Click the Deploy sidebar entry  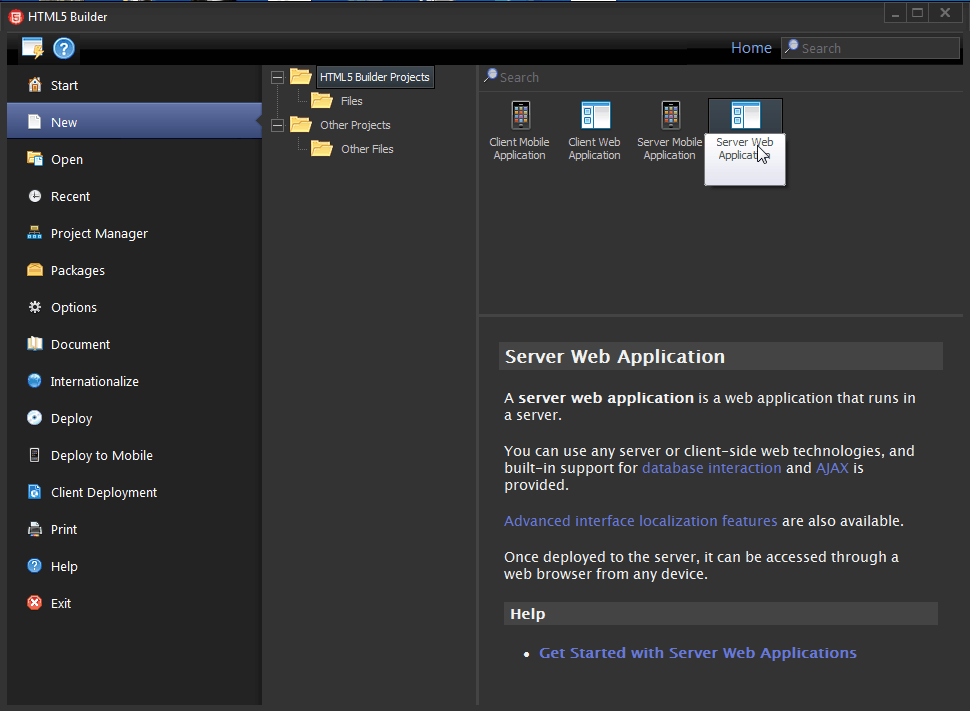point(134,418)
